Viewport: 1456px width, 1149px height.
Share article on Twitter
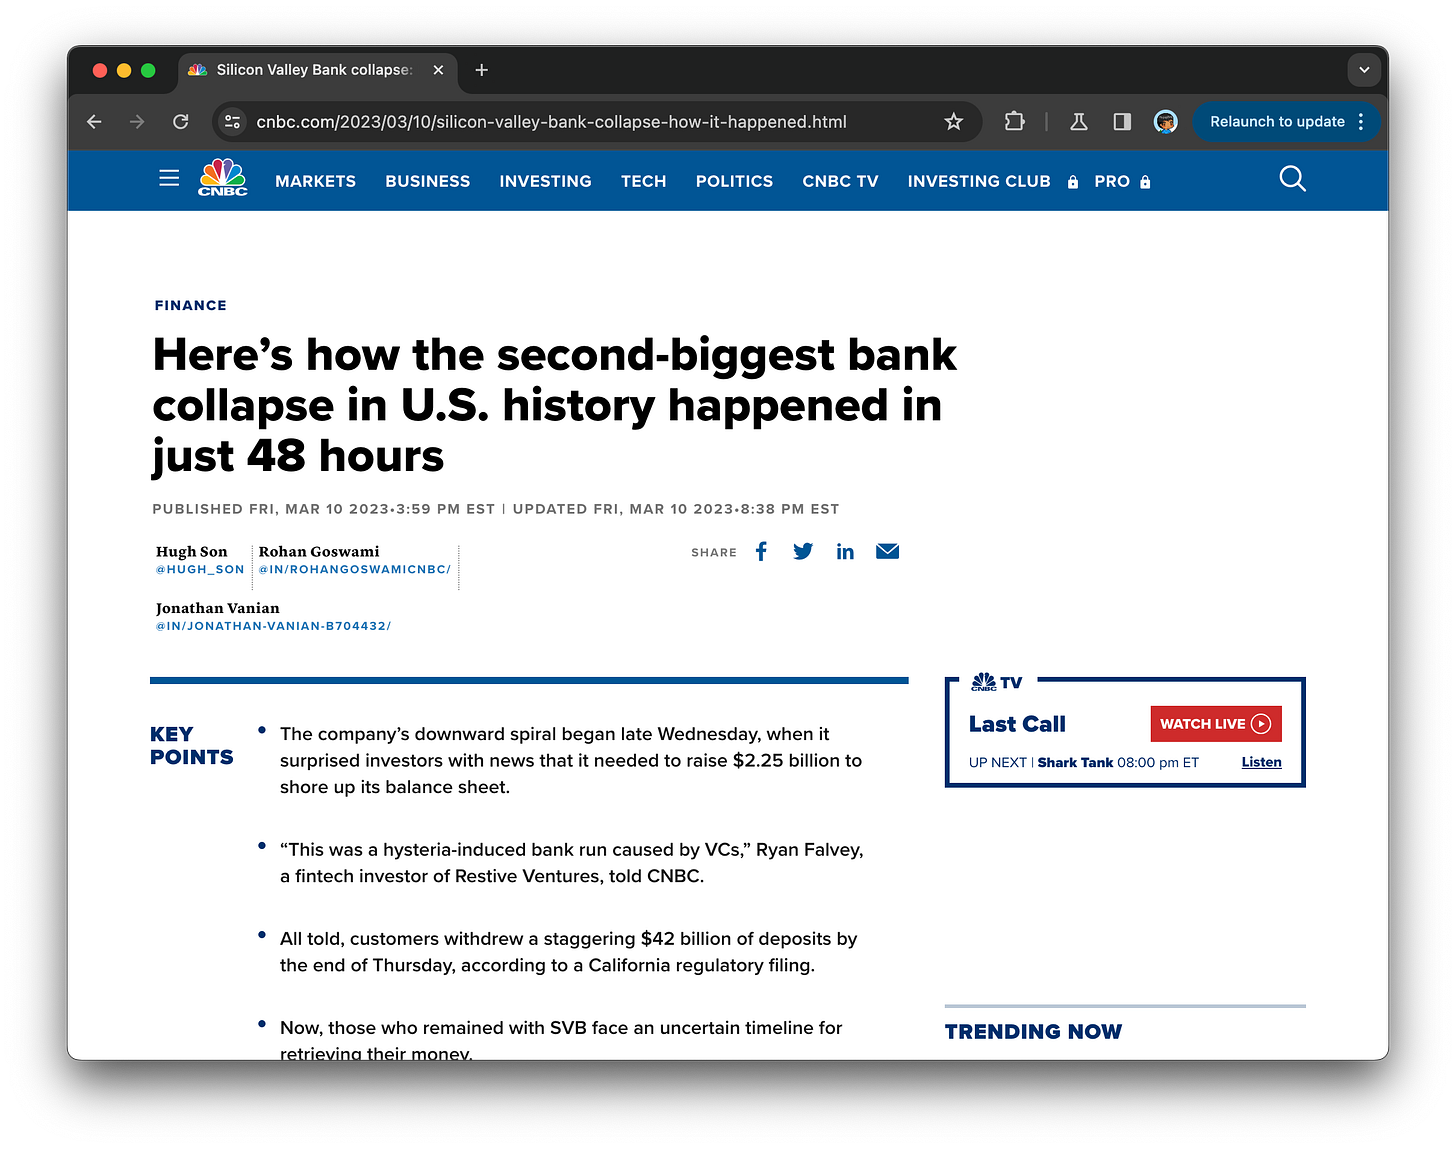coord(803,552)
